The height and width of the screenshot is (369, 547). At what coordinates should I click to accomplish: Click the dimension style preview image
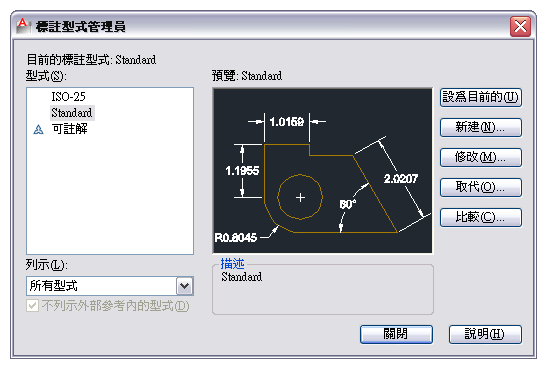coord(322,171)
